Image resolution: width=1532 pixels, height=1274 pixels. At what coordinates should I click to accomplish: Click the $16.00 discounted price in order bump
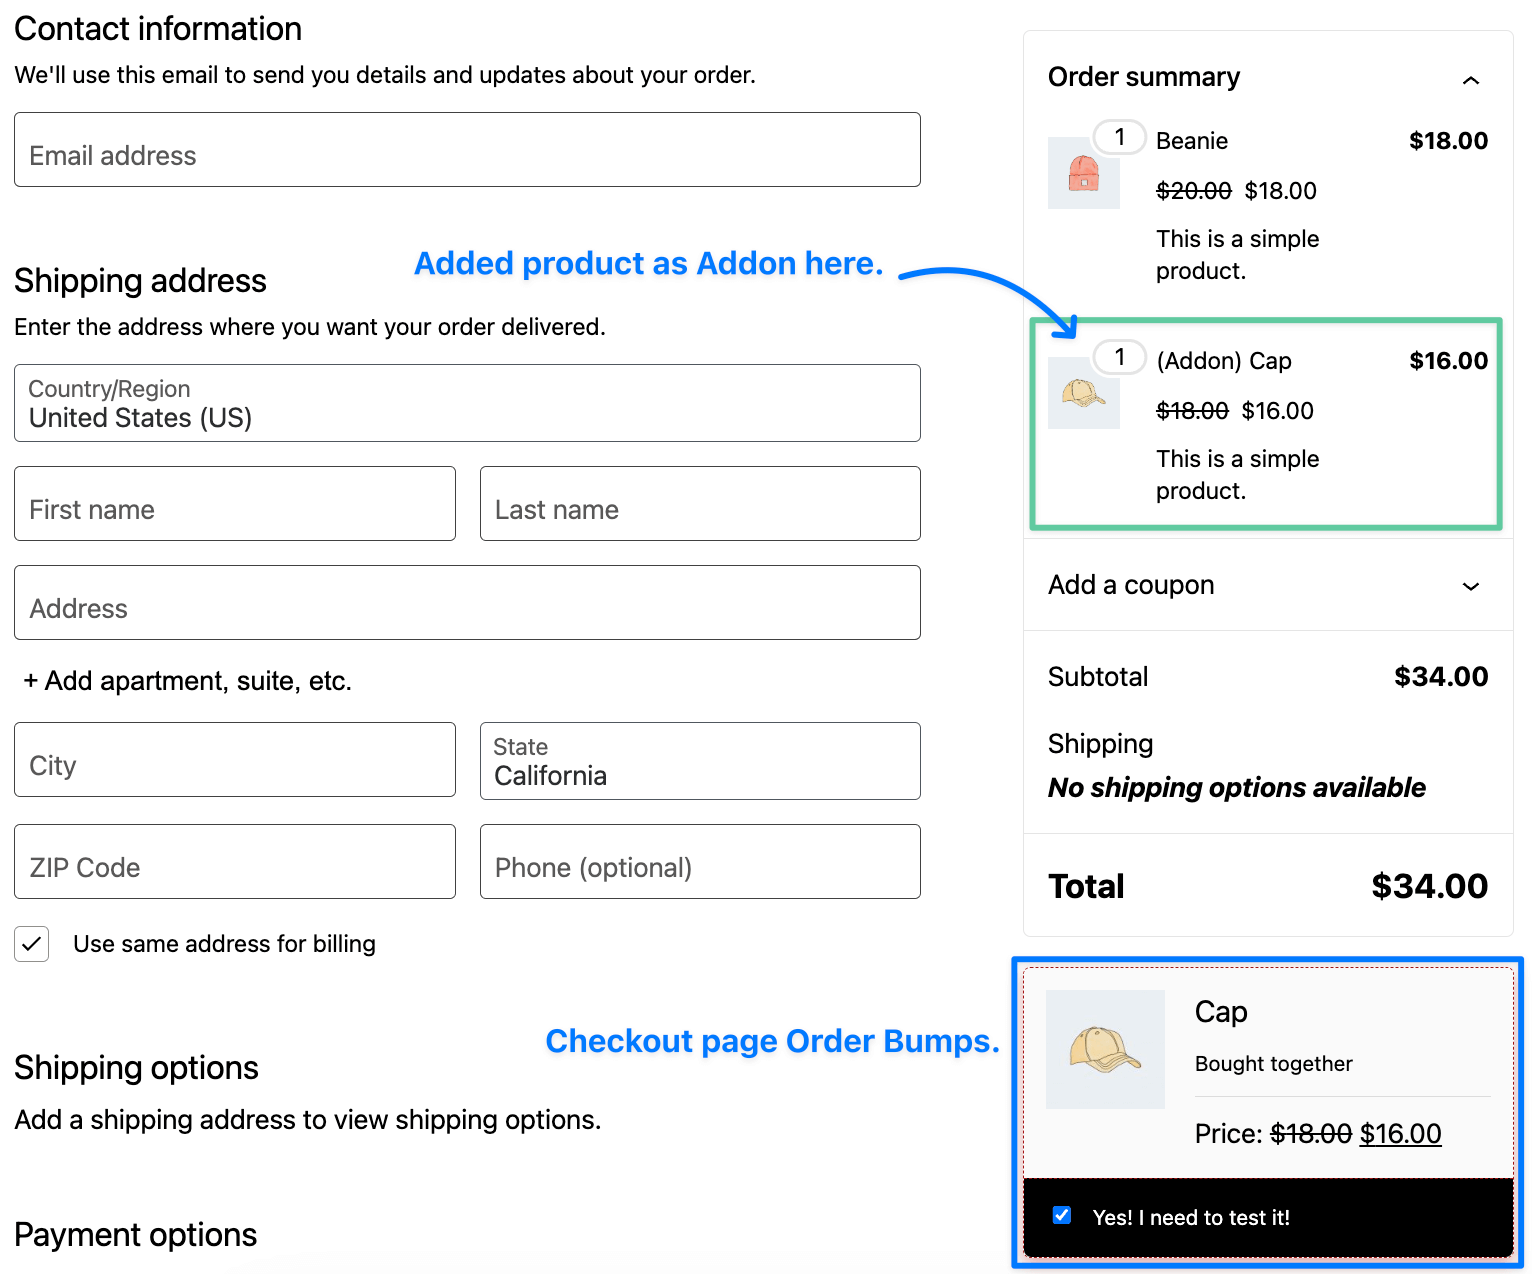click(x=1400, y=1134)
